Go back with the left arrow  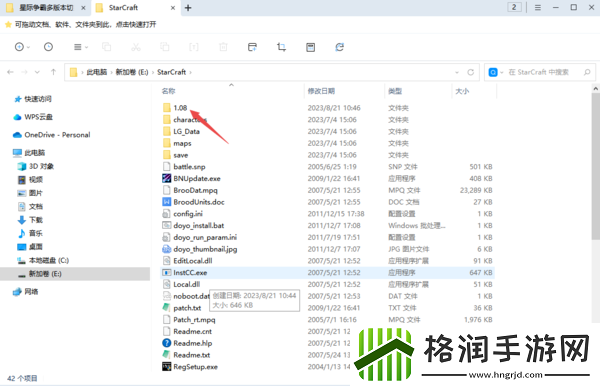(10, 72)
